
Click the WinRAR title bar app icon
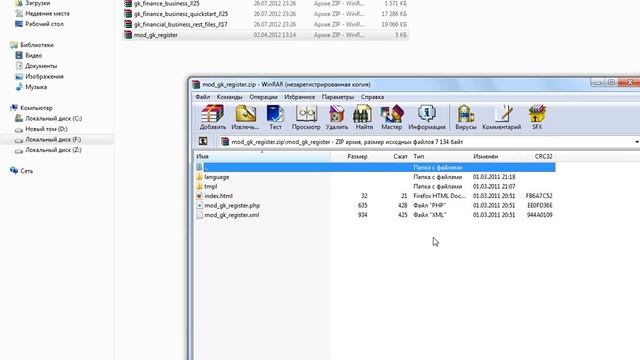click(196, 84)
